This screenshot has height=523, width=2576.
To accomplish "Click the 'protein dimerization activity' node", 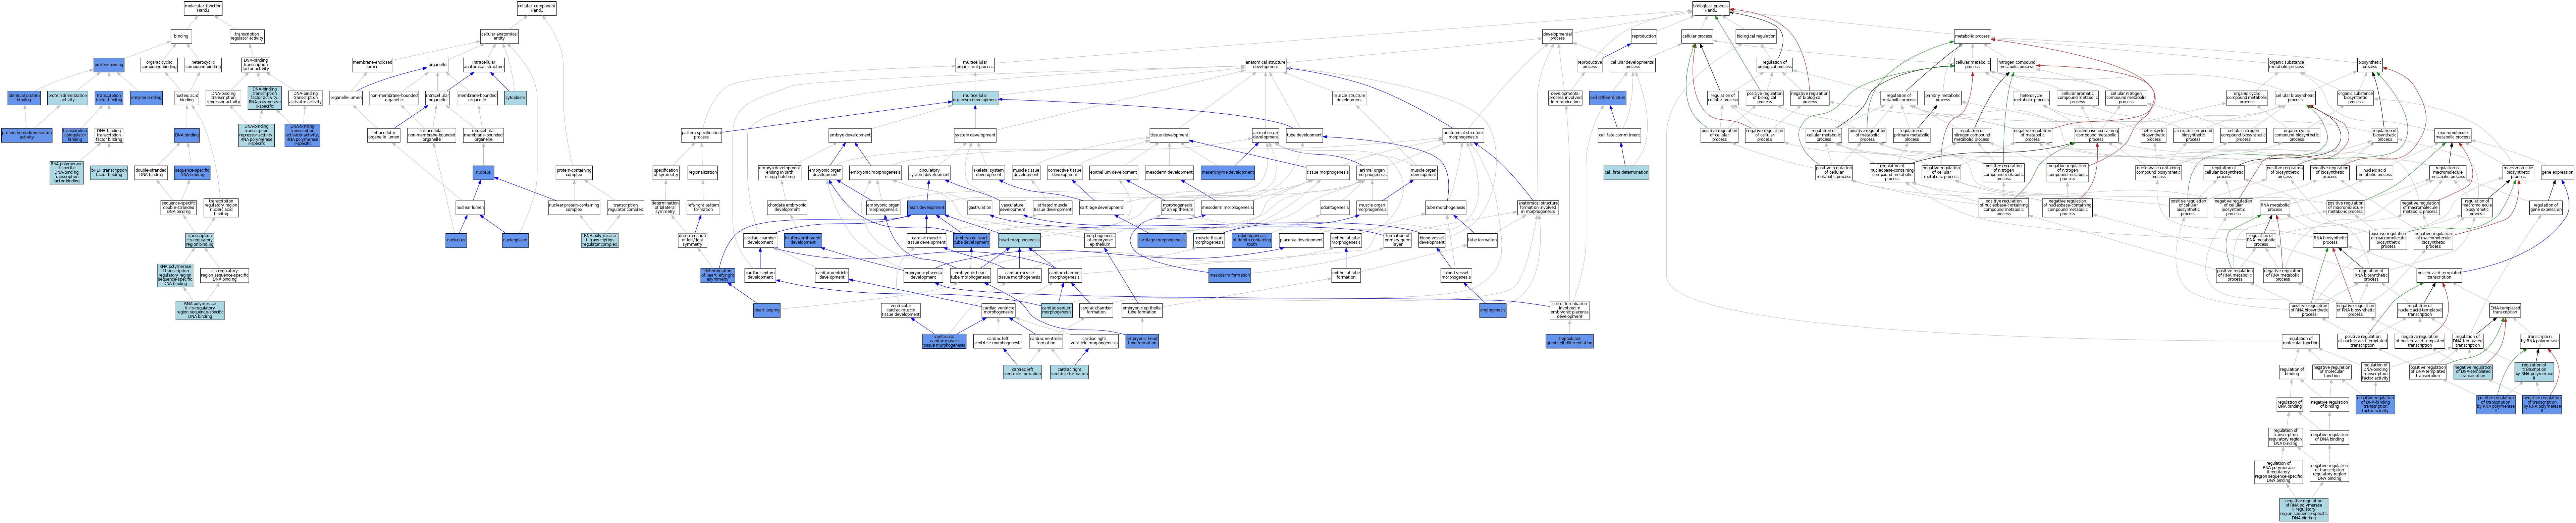I will tap(68, 98).
